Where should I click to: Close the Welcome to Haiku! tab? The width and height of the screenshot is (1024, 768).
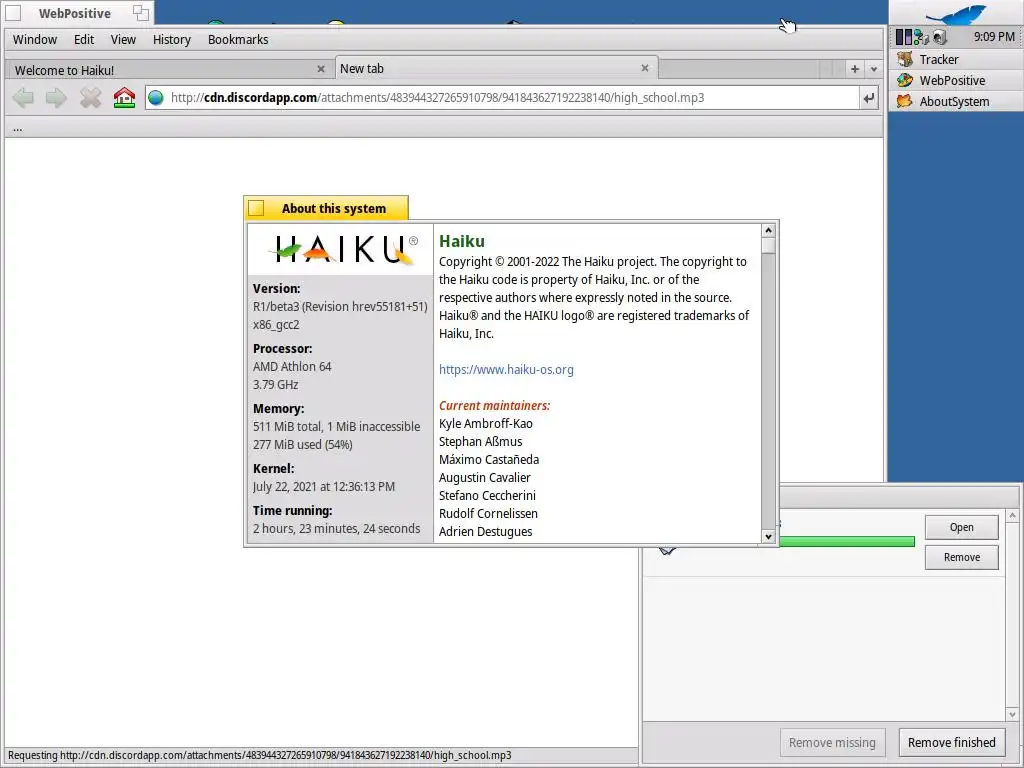tap(321, 69)
